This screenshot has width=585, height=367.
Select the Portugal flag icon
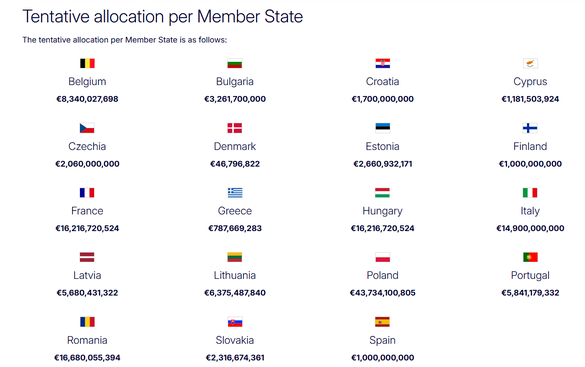[x=530, y=257]
